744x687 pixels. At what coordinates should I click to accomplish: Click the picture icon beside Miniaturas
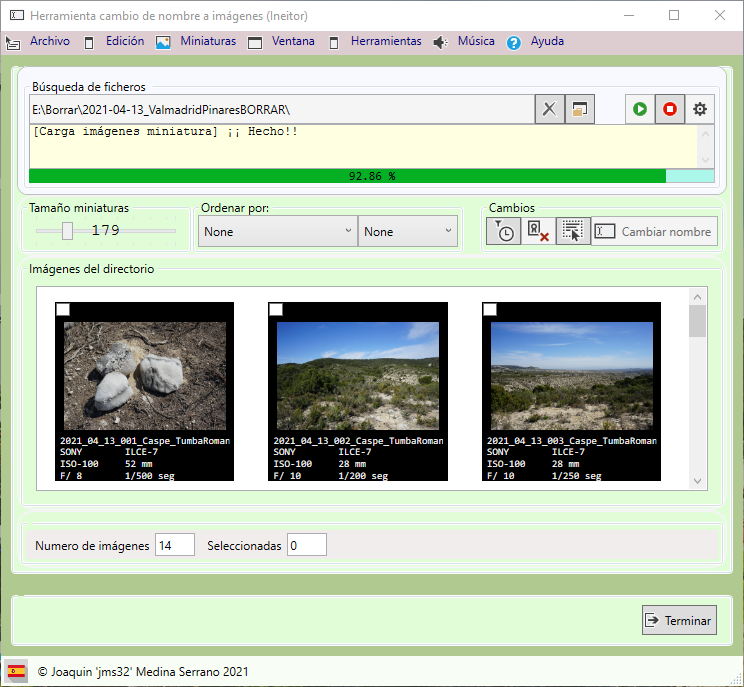(163, 43)
